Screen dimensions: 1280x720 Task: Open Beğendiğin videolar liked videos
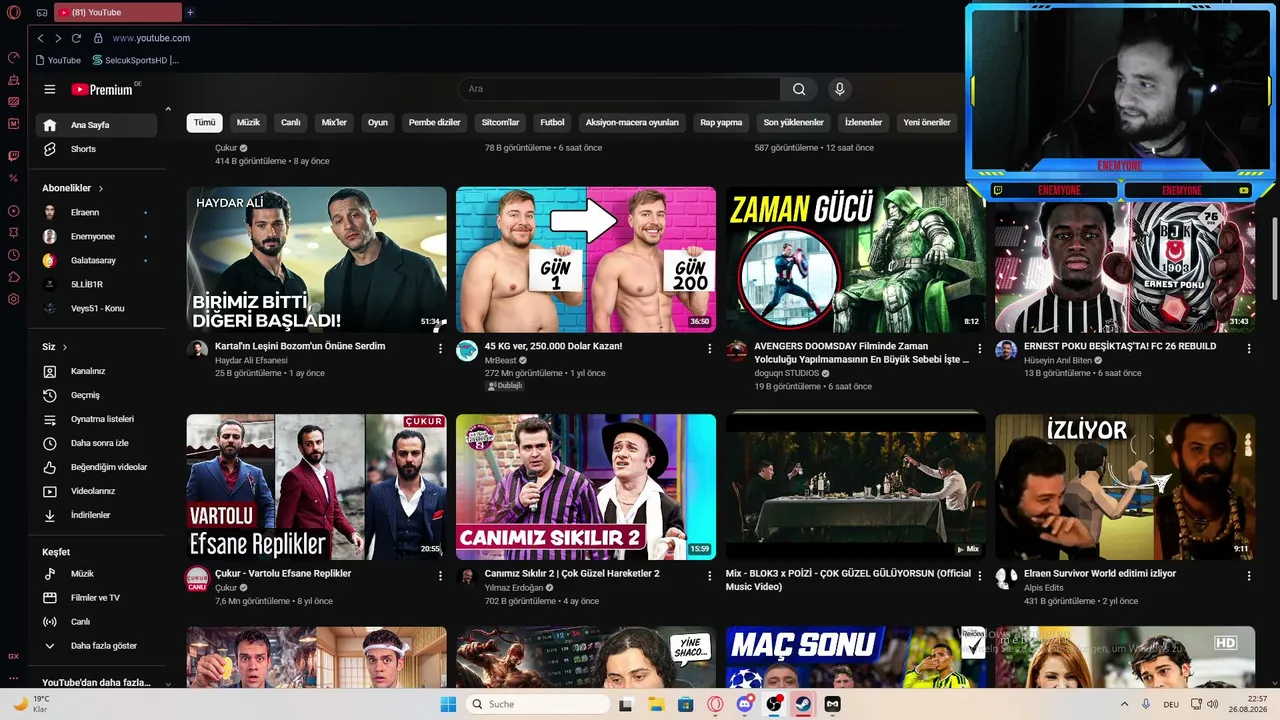pos(96,467)
